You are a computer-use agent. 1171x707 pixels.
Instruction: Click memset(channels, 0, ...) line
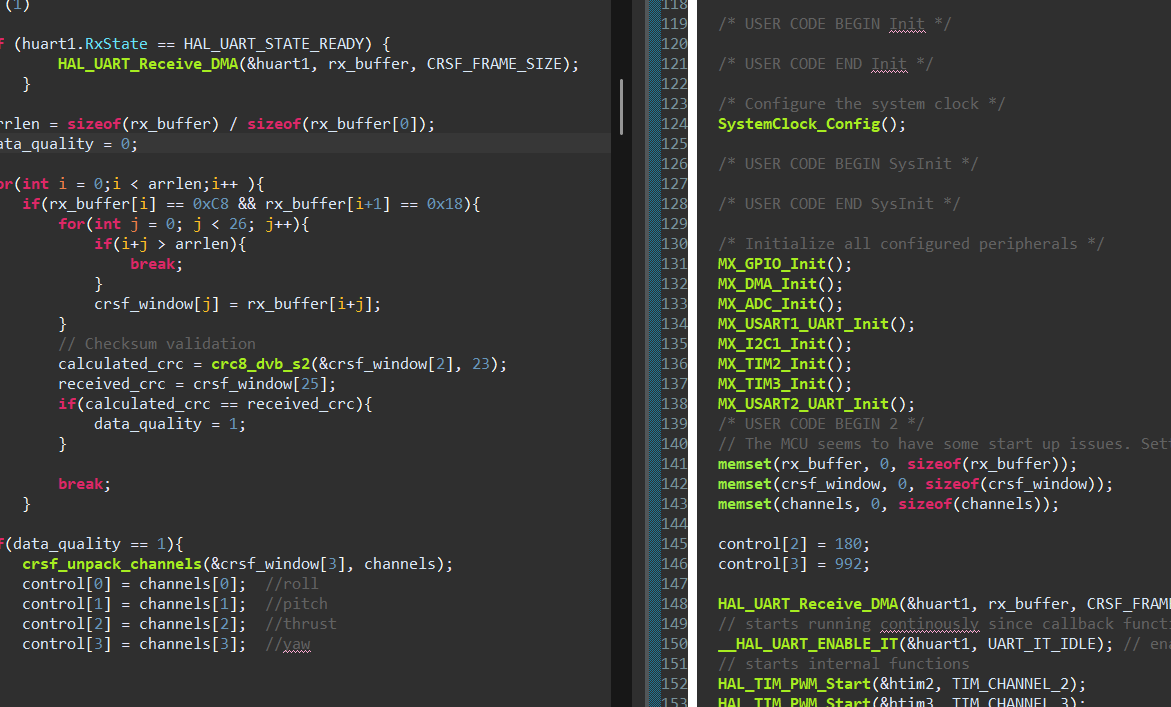(x=889, y=504)
